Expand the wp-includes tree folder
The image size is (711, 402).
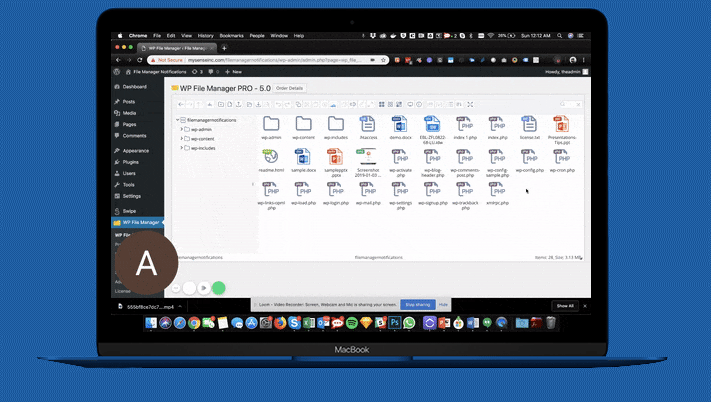tap(182, 148)
